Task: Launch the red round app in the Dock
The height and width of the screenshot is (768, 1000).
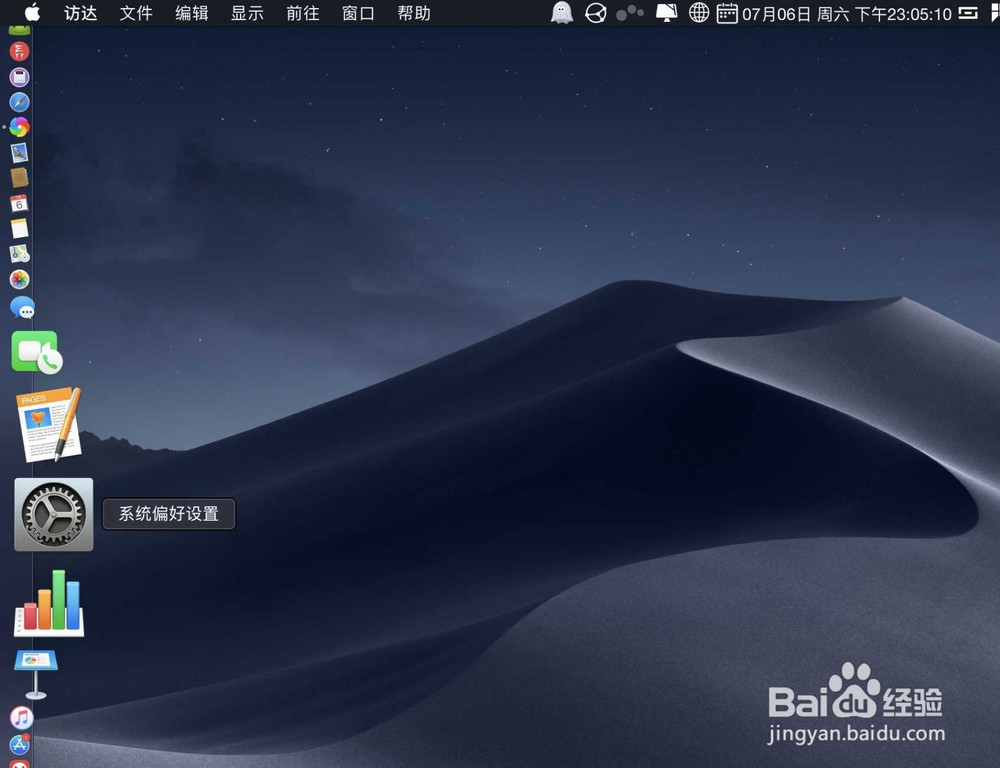Action: 19,51
